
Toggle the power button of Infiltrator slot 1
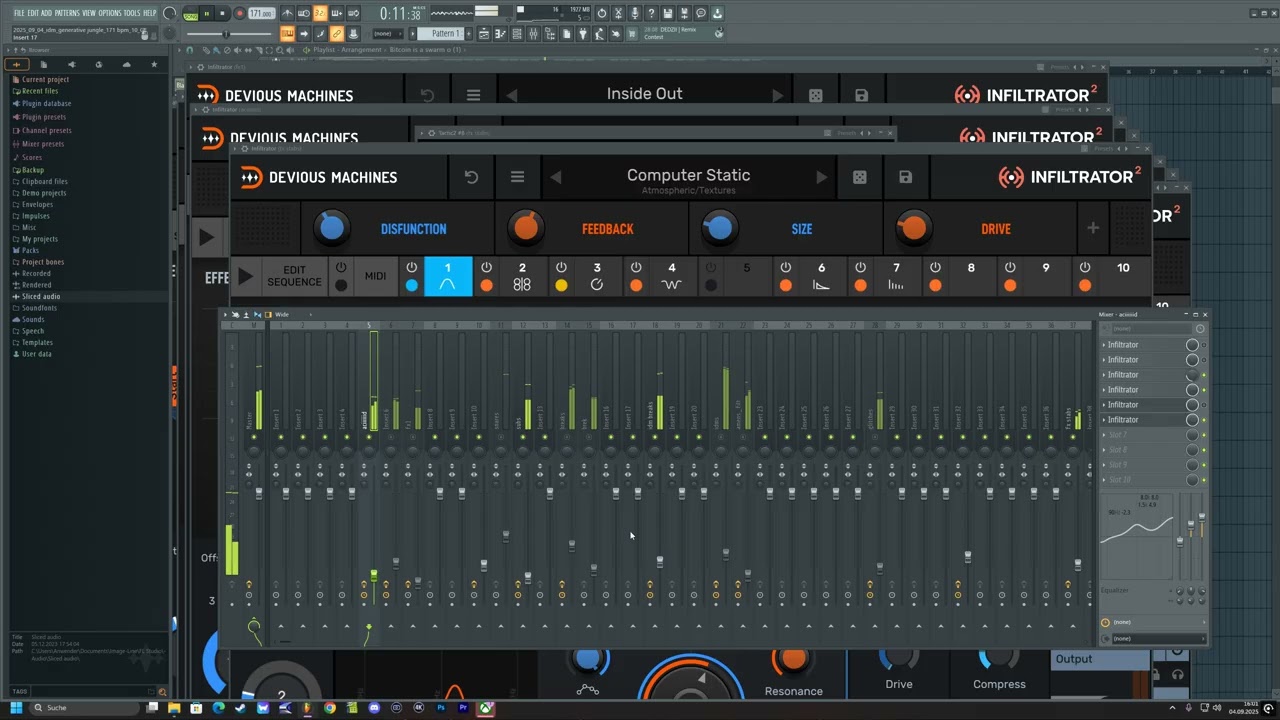pyautogui.click(x=411, y=267)
